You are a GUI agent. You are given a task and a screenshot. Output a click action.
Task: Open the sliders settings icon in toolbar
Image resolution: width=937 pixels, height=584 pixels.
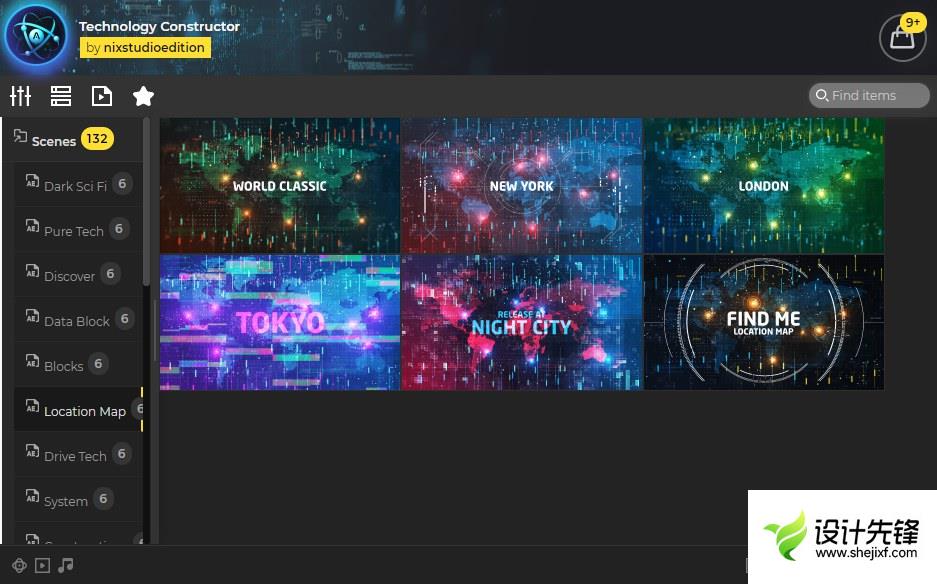click(21, 96)
